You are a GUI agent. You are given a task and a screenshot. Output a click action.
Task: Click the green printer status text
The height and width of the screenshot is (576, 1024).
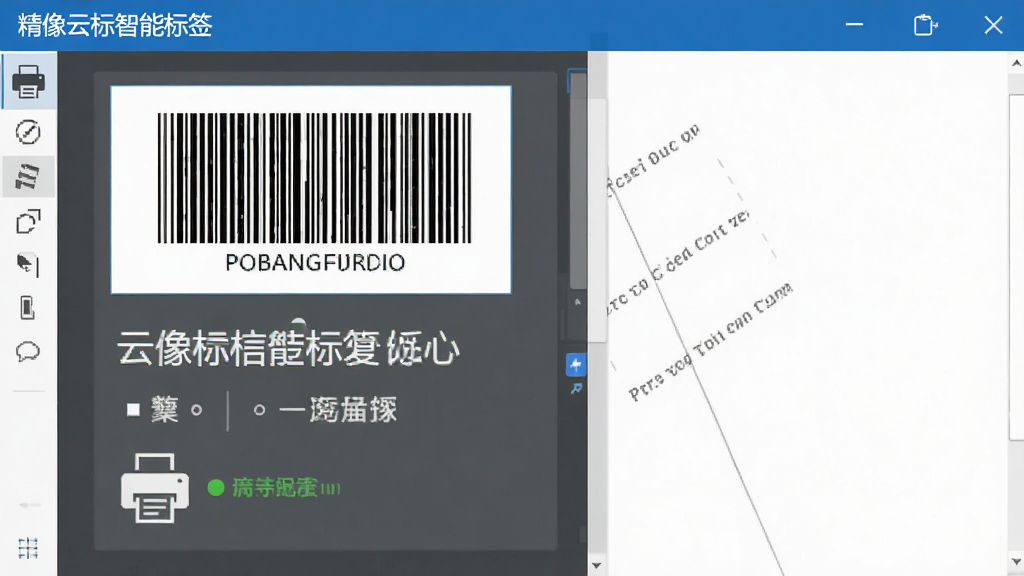(286, 488)
